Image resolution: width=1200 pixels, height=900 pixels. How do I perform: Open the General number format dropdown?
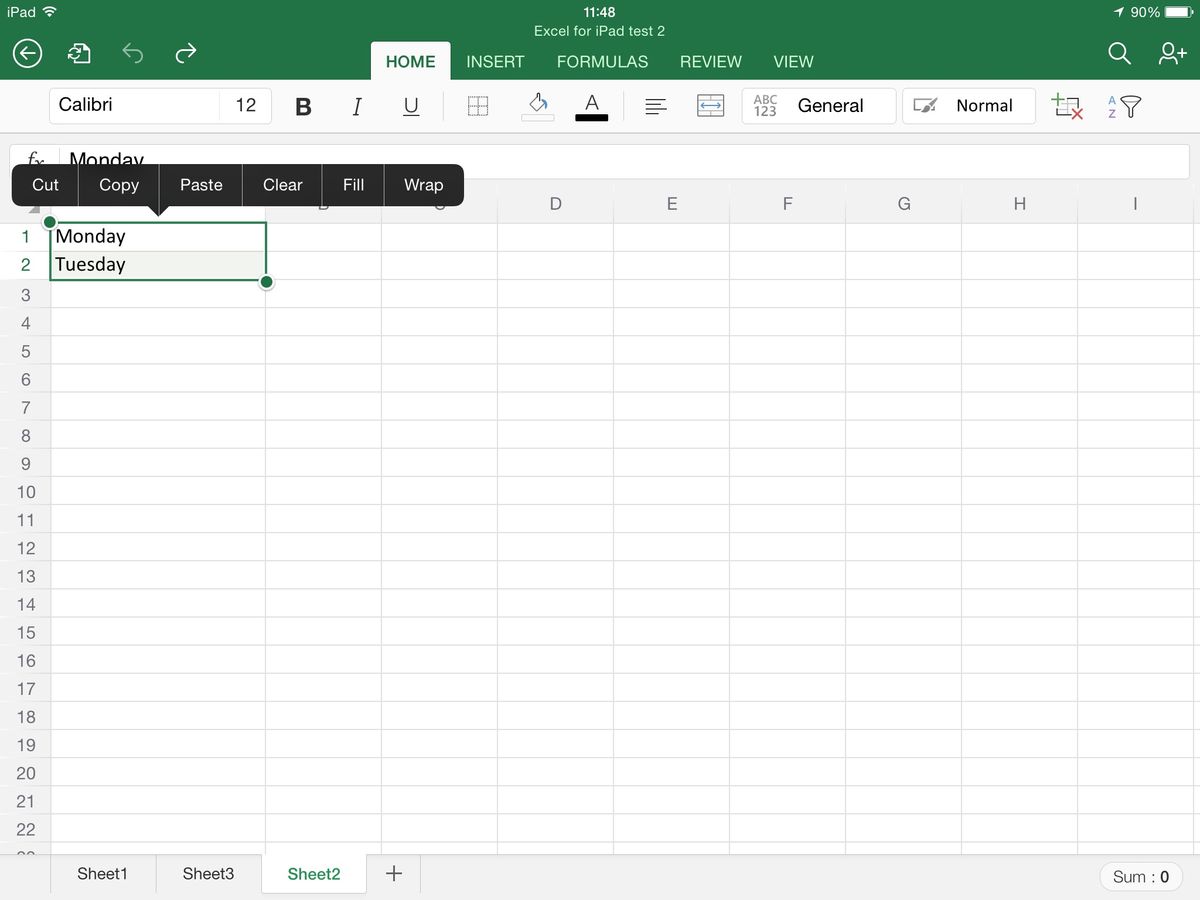tap(818, 106)
